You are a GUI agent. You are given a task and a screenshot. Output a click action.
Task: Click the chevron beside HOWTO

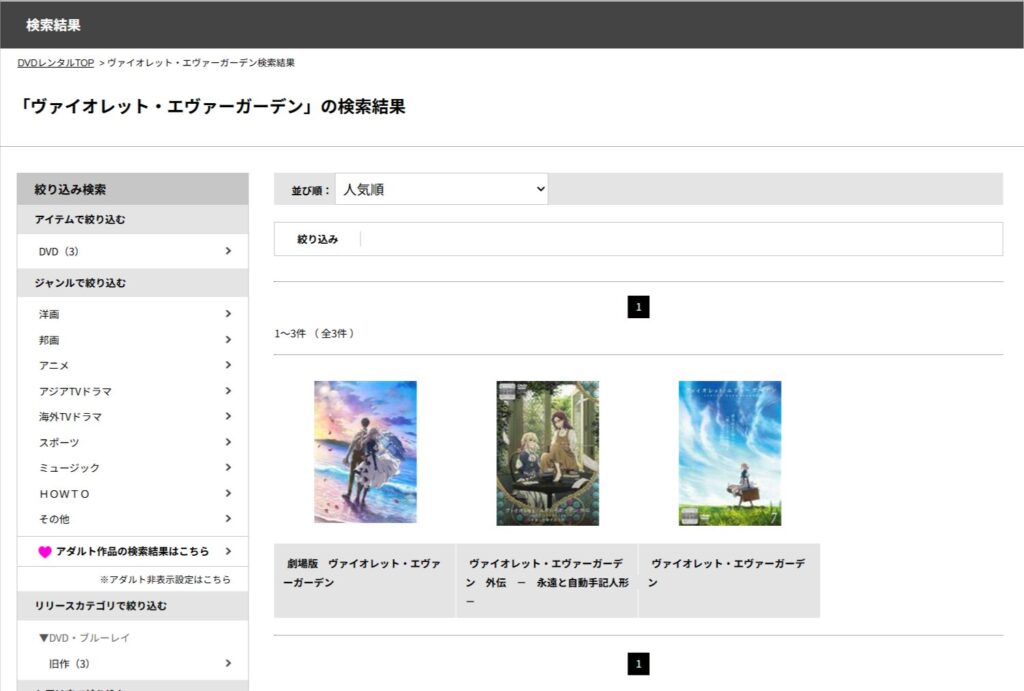click(x=228, y=493)
